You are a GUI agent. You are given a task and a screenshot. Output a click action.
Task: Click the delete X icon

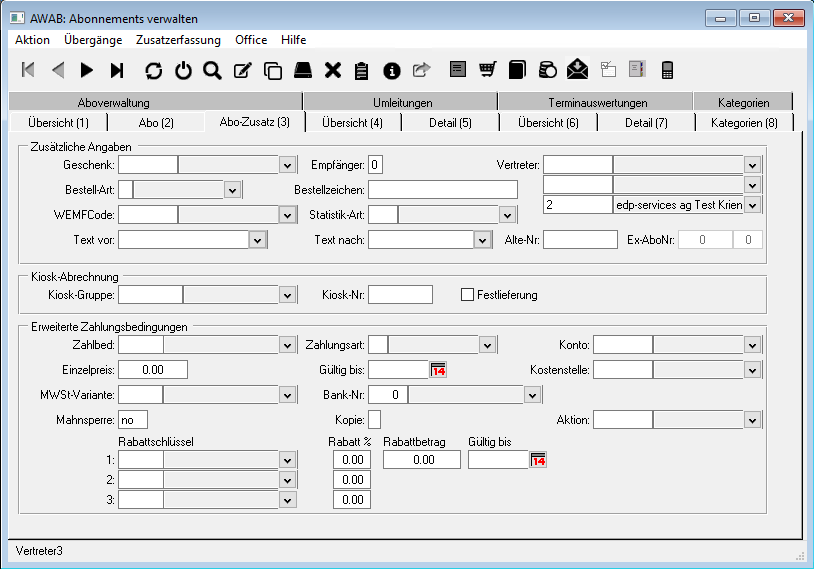[x=333, y=70]
